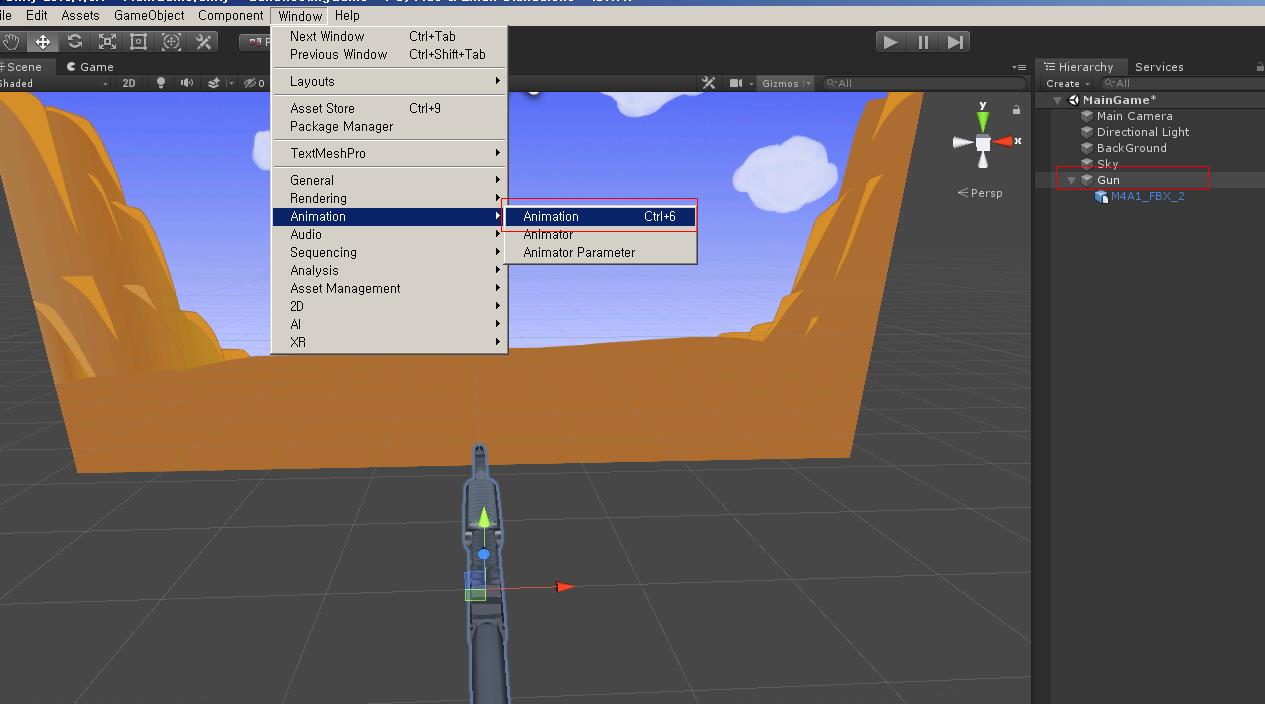This screenshot has width=1265, height=704.
Task: Open the Edit menu
Action: point(37,15)
